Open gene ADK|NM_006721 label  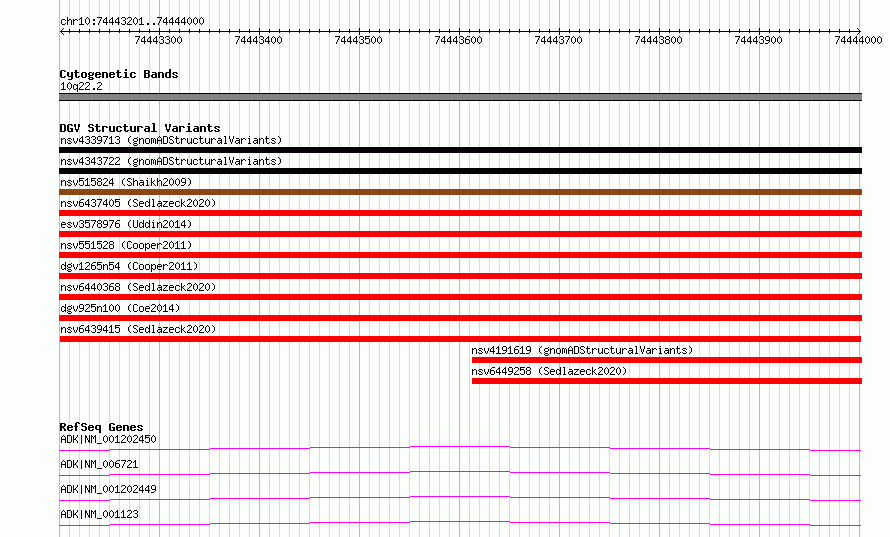(x=99, y=464)
